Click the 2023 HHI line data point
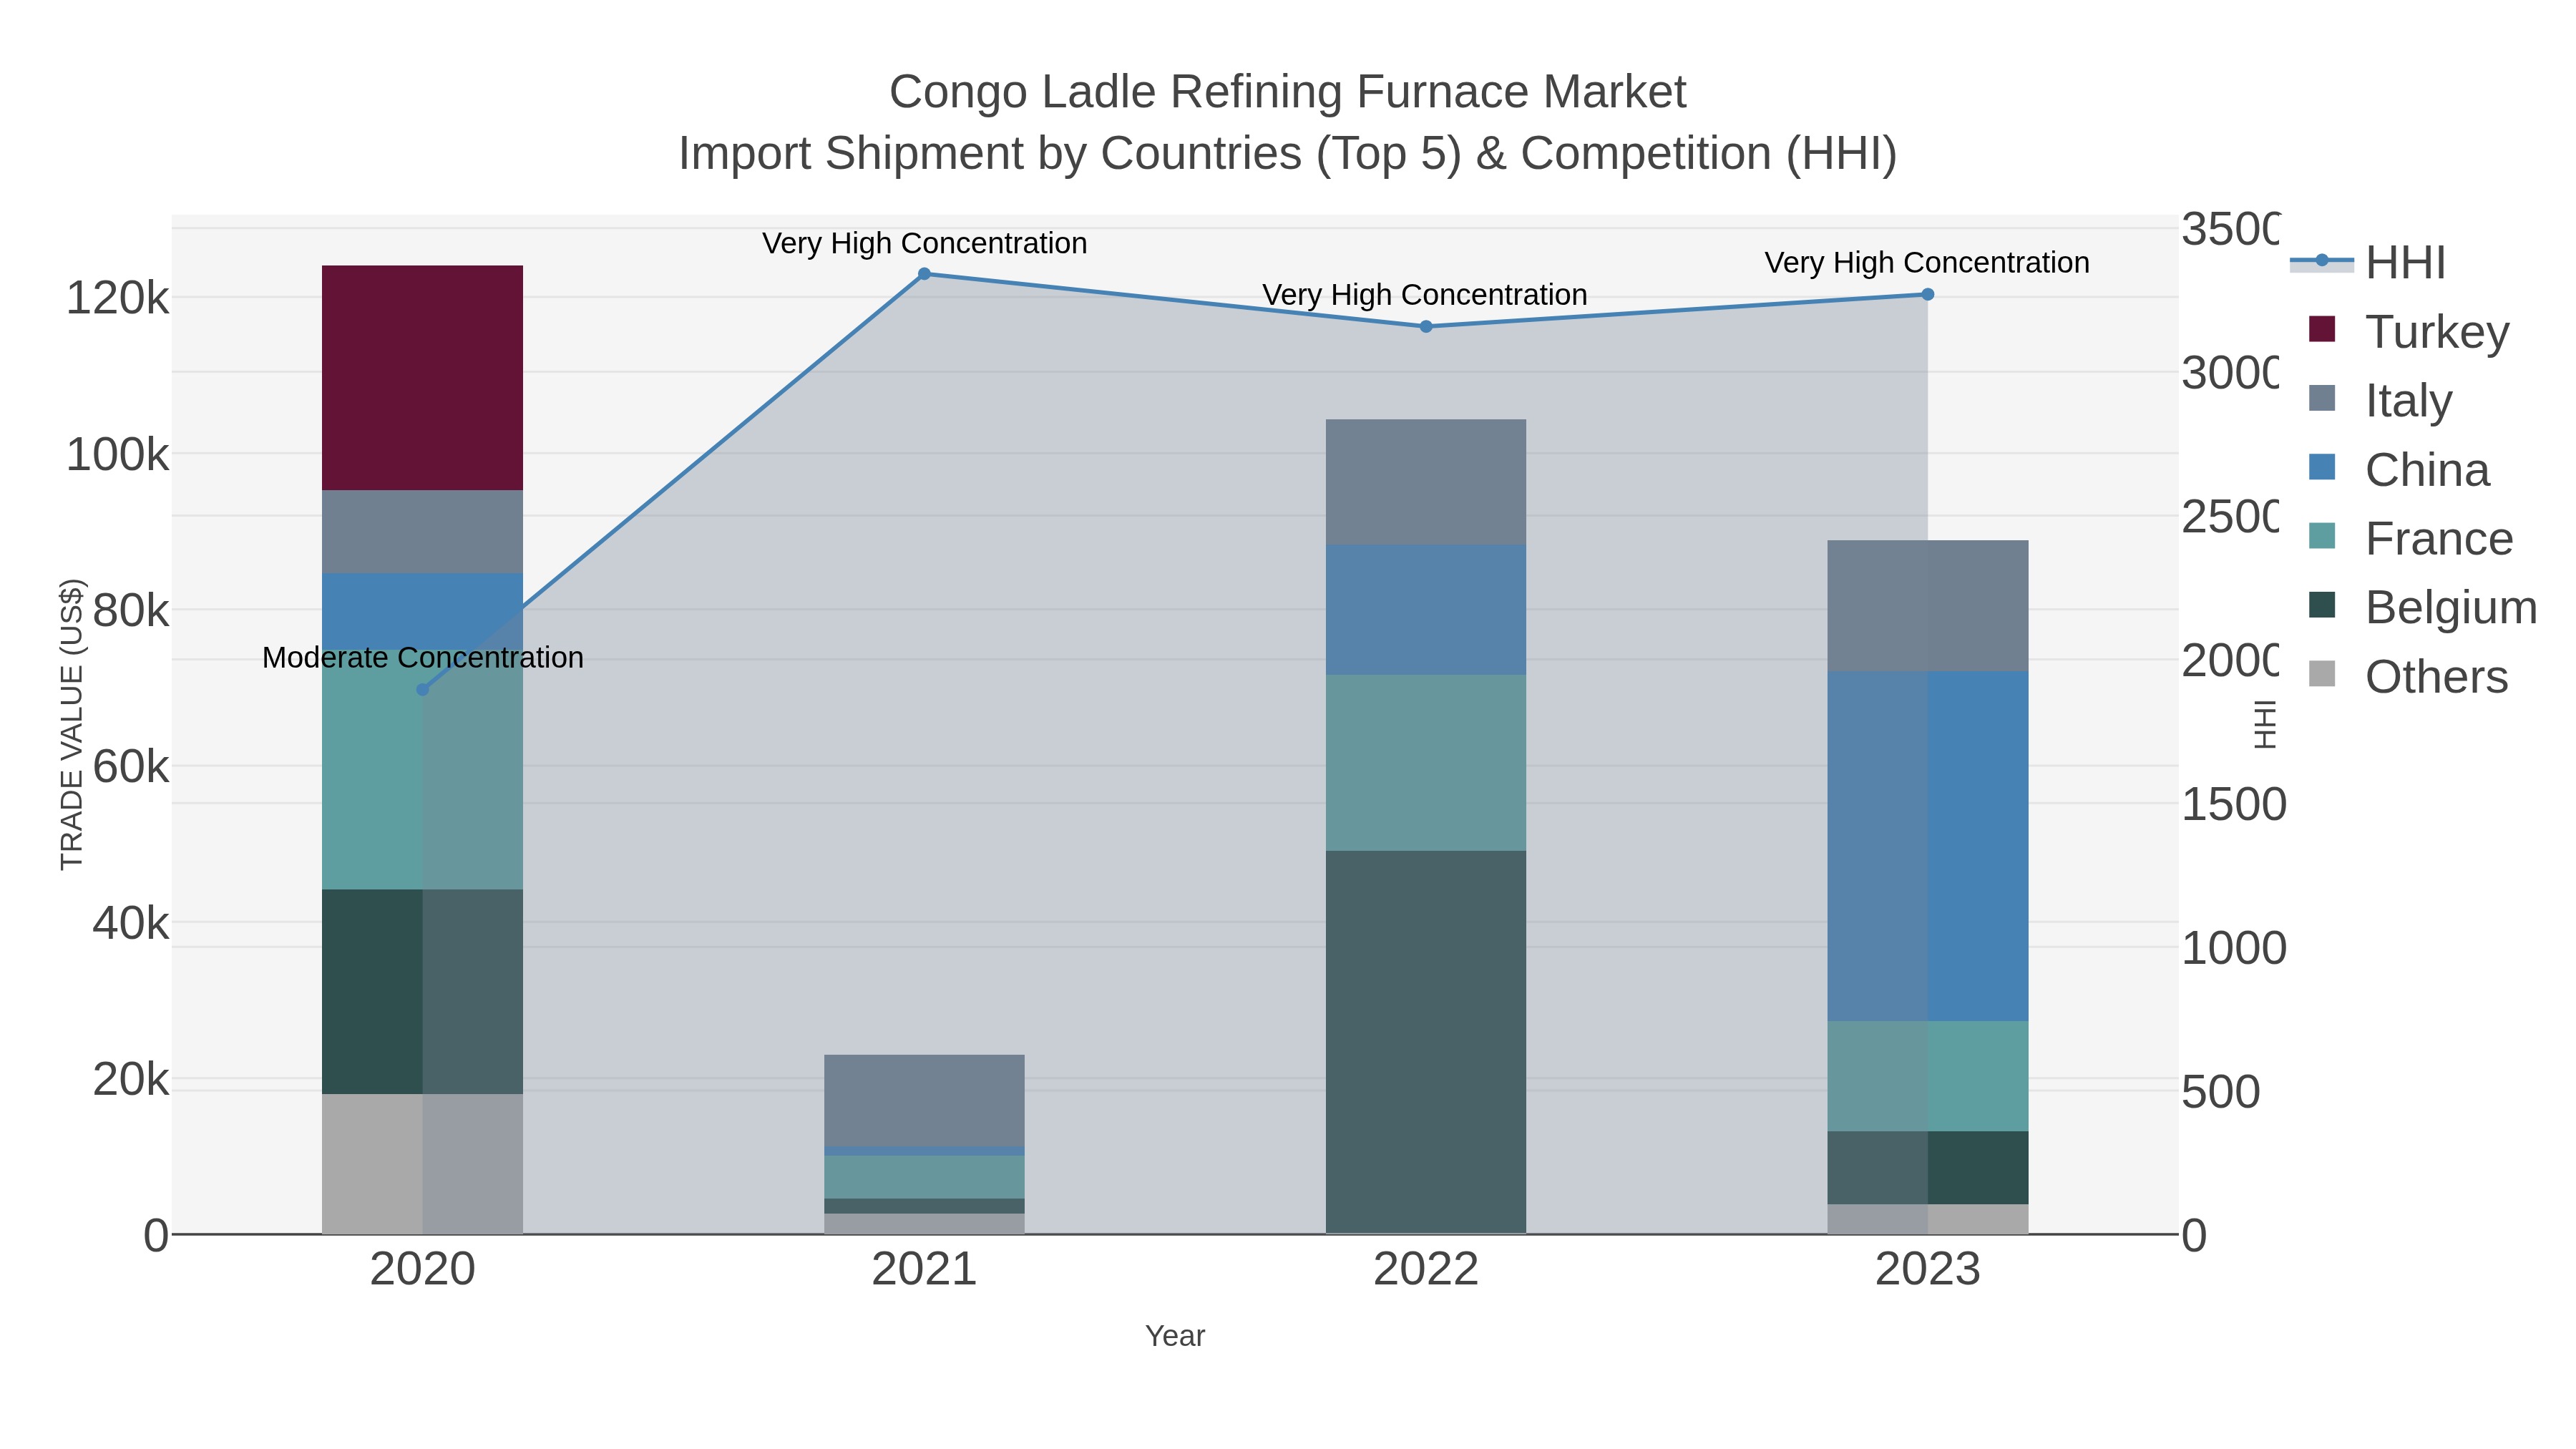Image resolution: width=2576 pixels, height=1449 pixels. [x=1928, y=294]
